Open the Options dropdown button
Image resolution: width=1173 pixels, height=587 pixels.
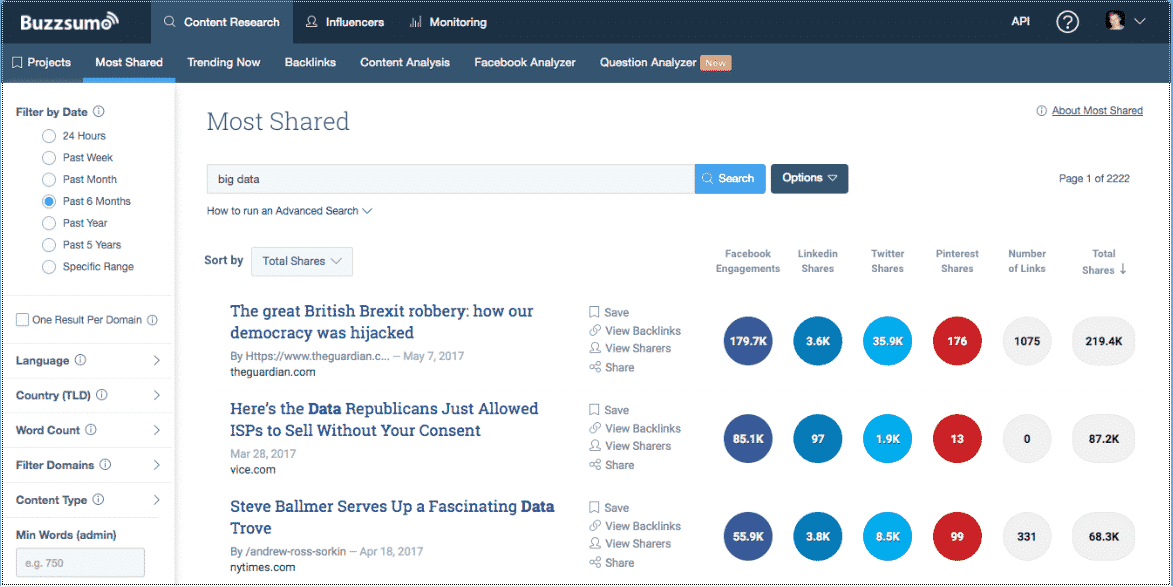click(809, 178)
